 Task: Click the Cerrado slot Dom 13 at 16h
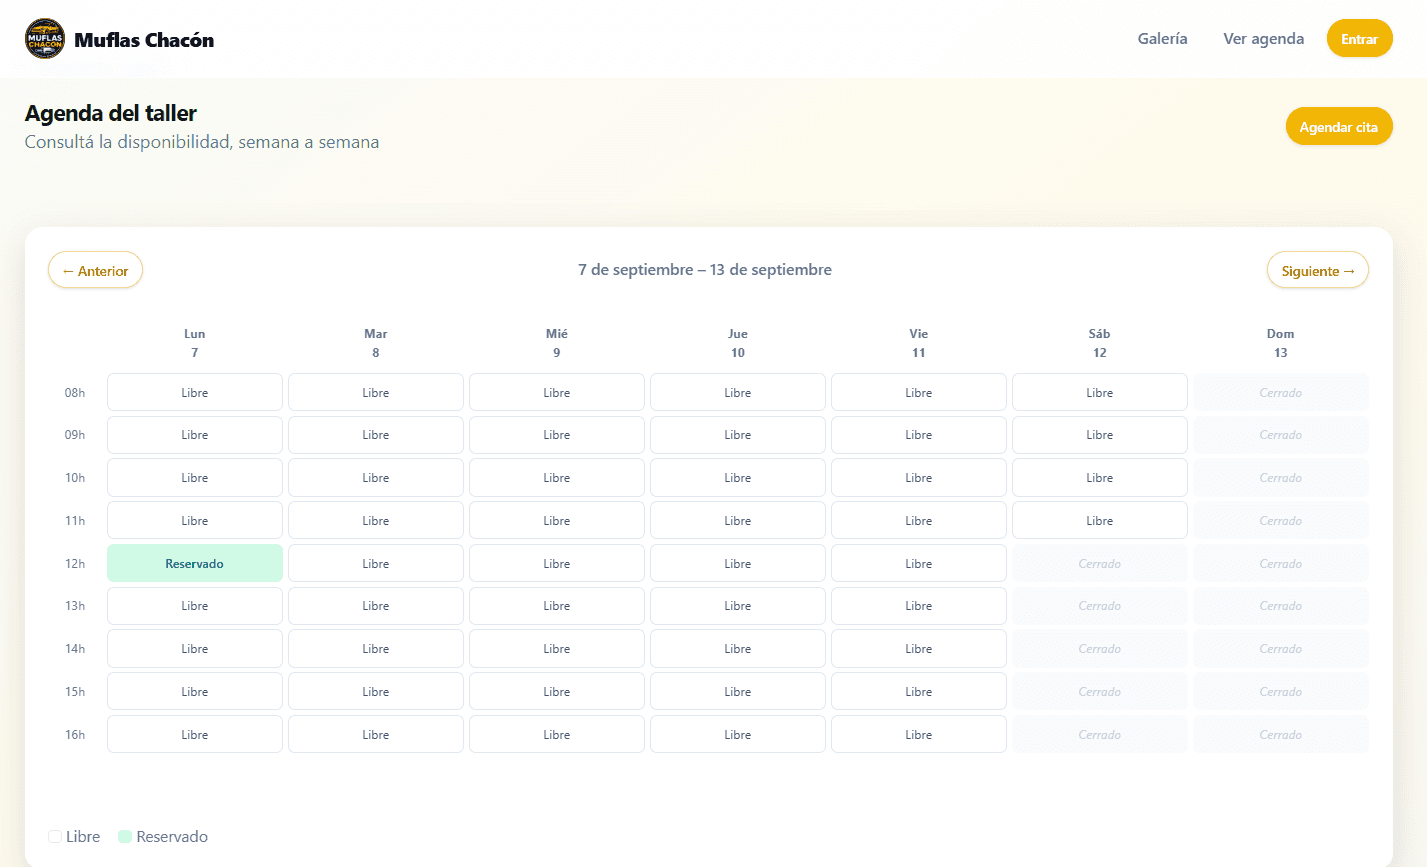[1281, 735]
